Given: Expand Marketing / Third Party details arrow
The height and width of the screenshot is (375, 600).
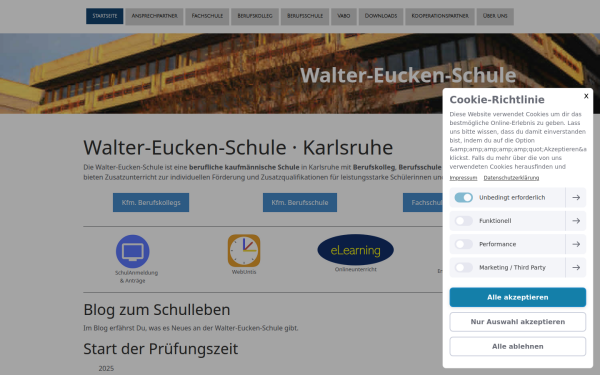Looking at the screenshot, I should click(576, 267).
